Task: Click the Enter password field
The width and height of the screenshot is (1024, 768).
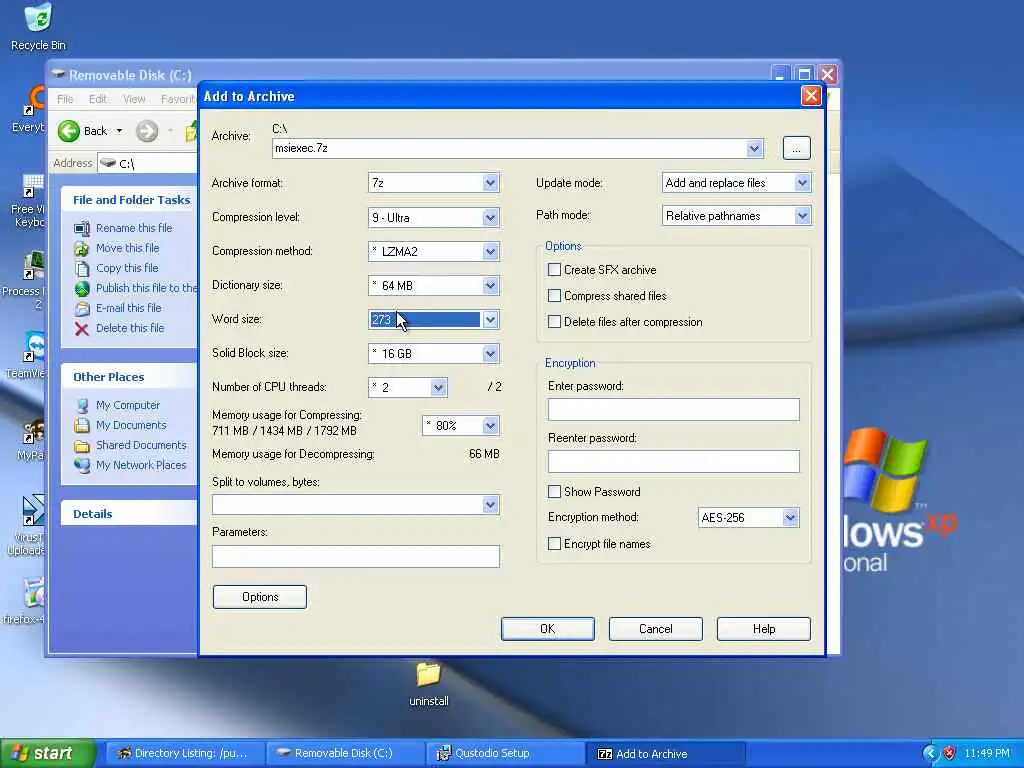Action: (673, 409)
